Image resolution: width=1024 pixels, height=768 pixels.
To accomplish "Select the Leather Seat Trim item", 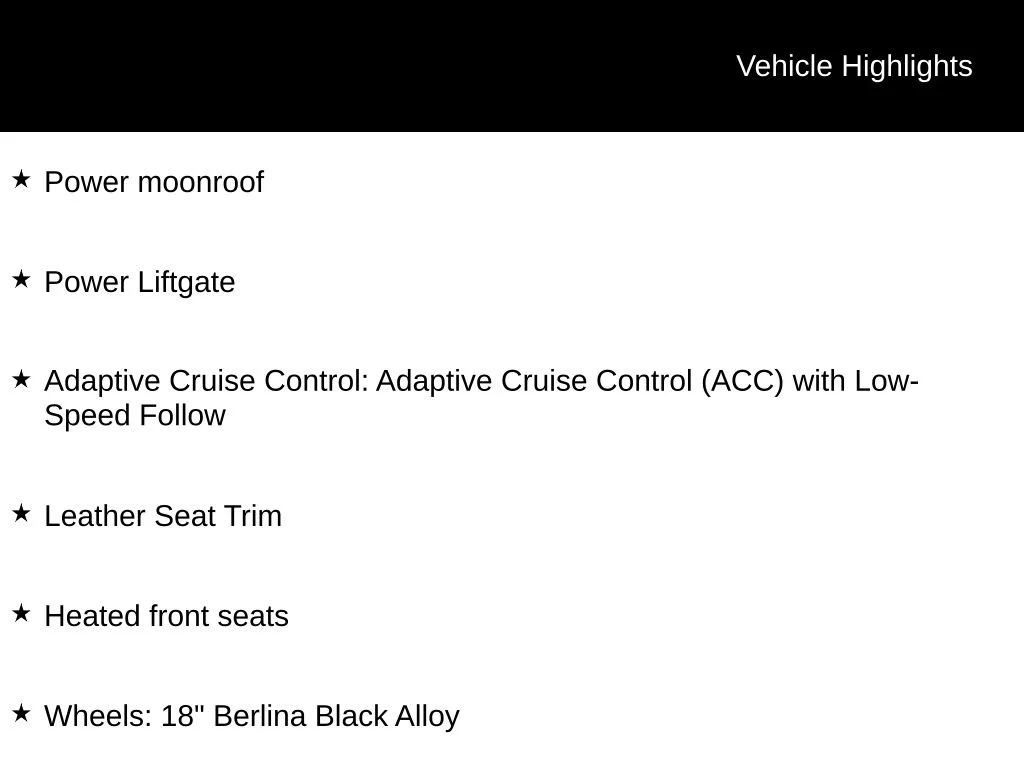I will click(163, 517).
